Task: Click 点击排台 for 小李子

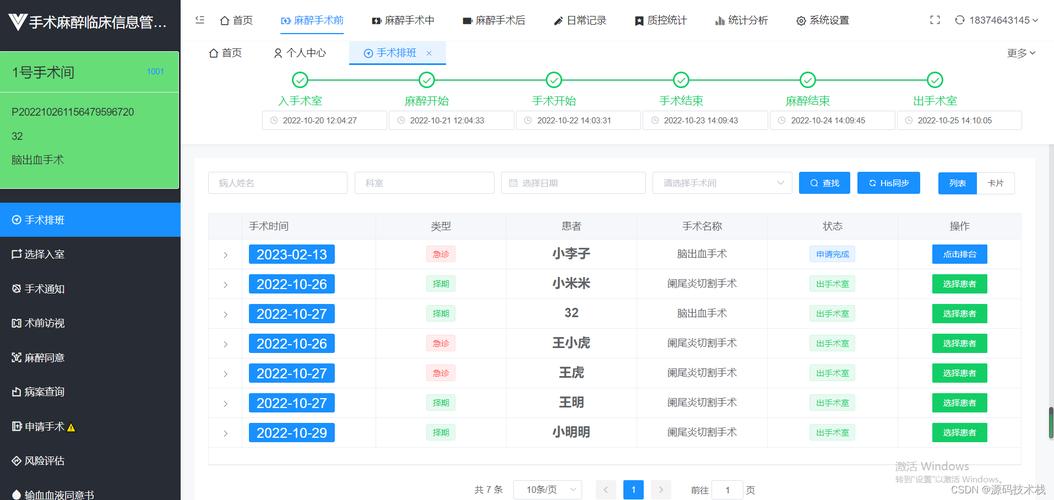Action: (x=959, y=254)
